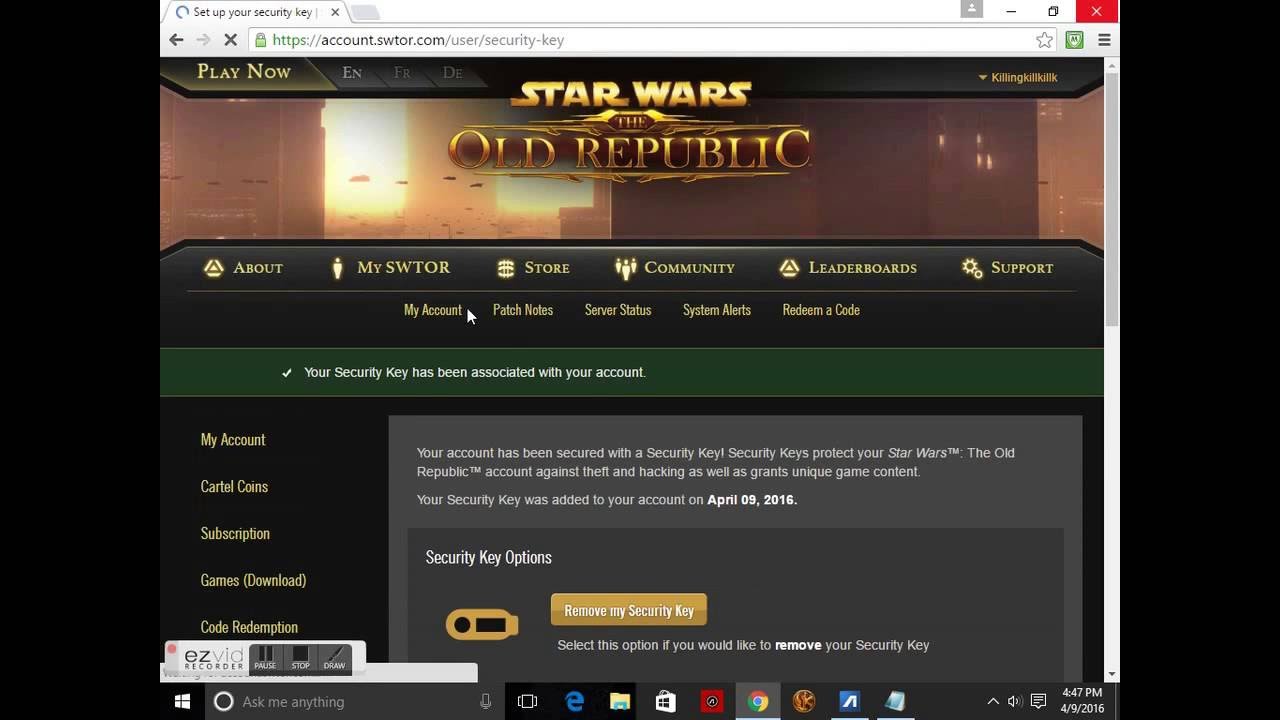Open Action Center notifications icon
The image size is (1280, 720).
click(1038, 702)
